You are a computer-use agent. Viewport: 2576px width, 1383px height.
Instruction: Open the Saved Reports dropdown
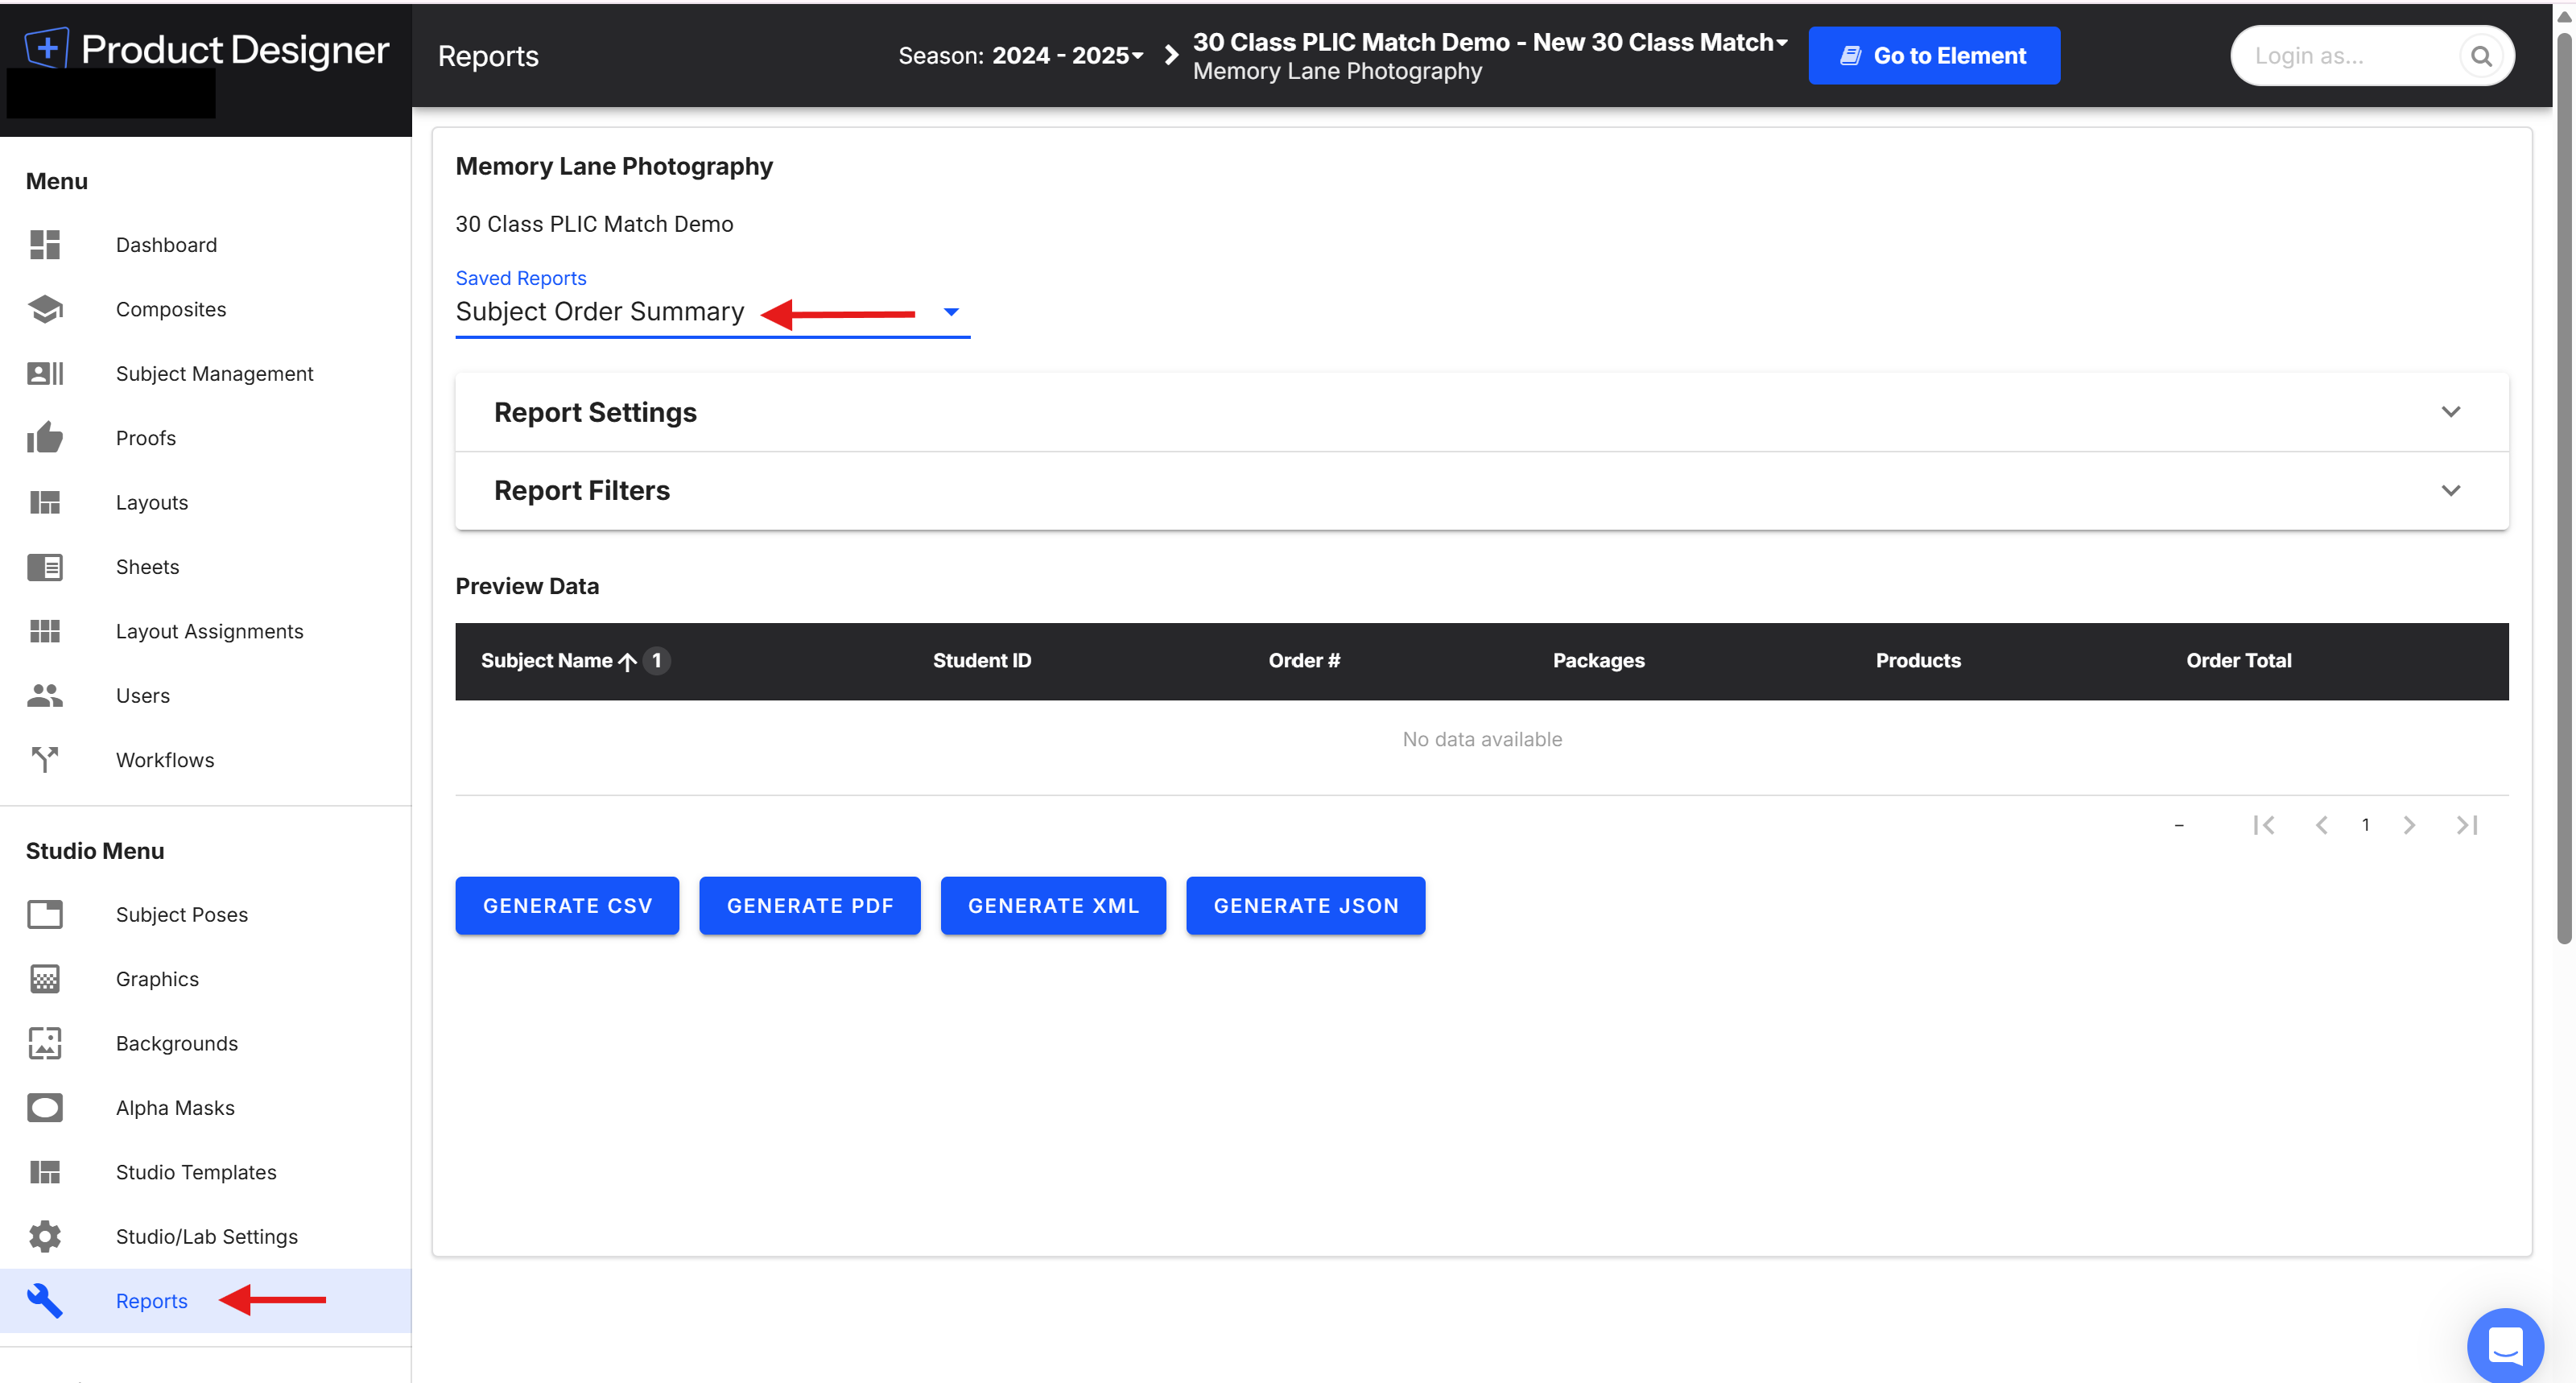(712, 312)
